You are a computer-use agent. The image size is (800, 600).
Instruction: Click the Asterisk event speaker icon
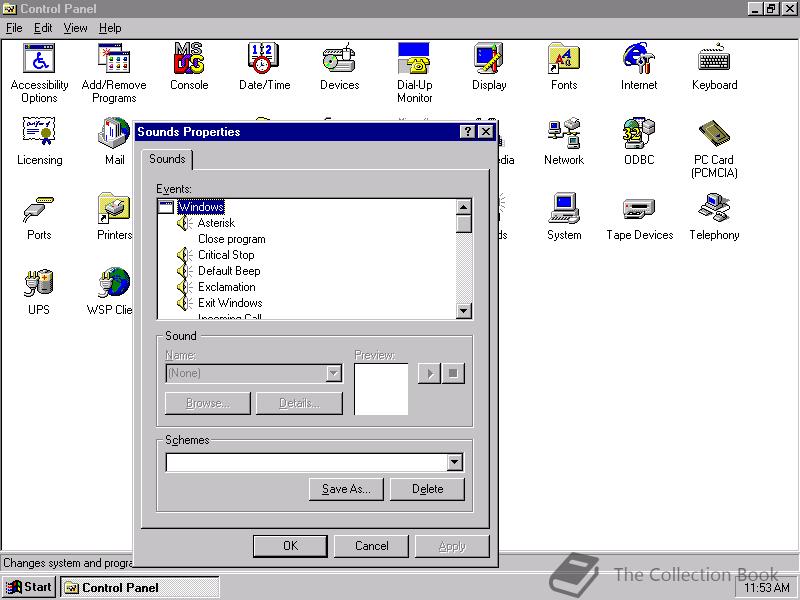184,223
